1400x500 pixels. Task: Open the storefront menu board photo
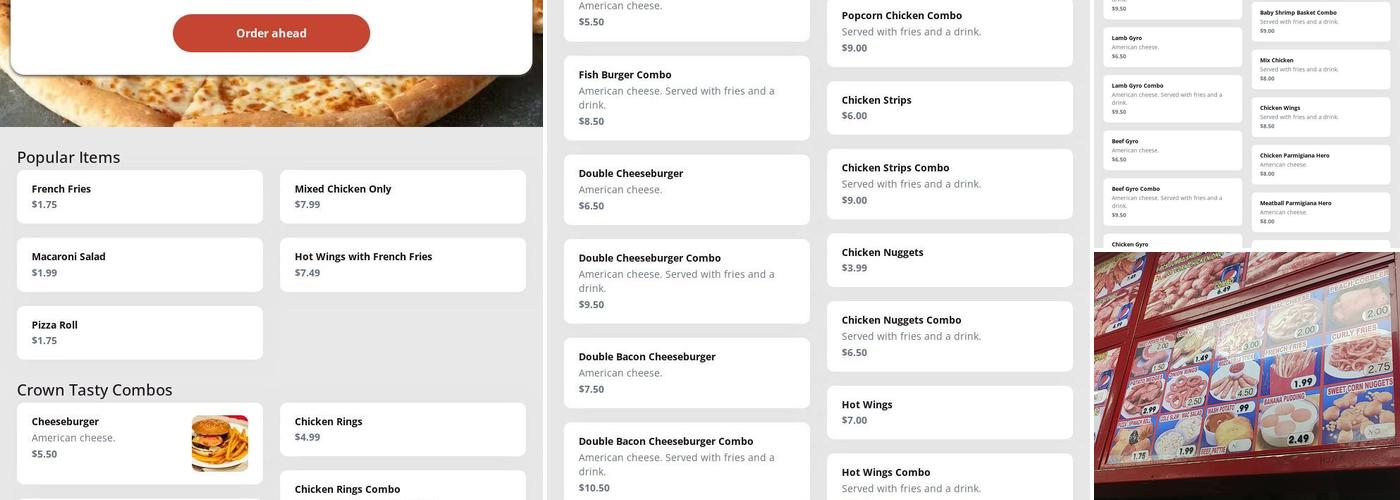1246,375
